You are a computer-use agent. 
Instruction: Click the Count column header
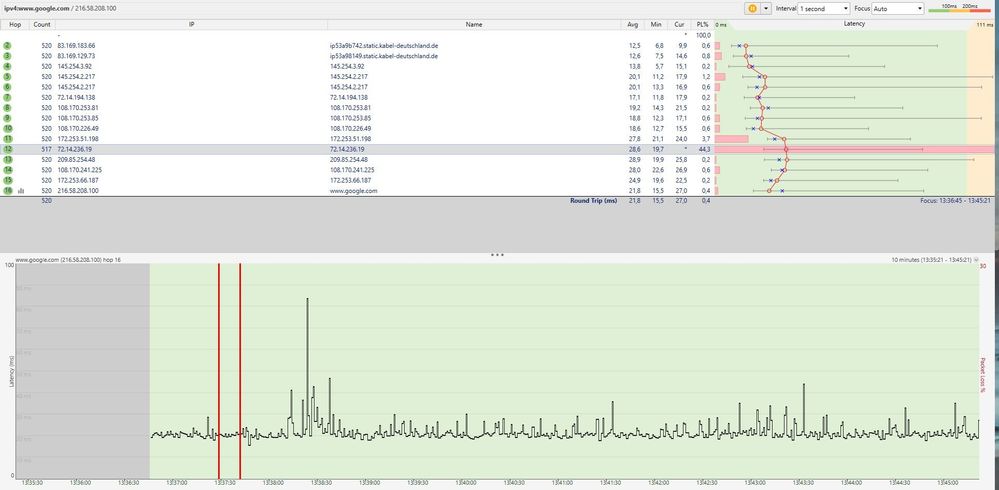(x=42, y=23)
